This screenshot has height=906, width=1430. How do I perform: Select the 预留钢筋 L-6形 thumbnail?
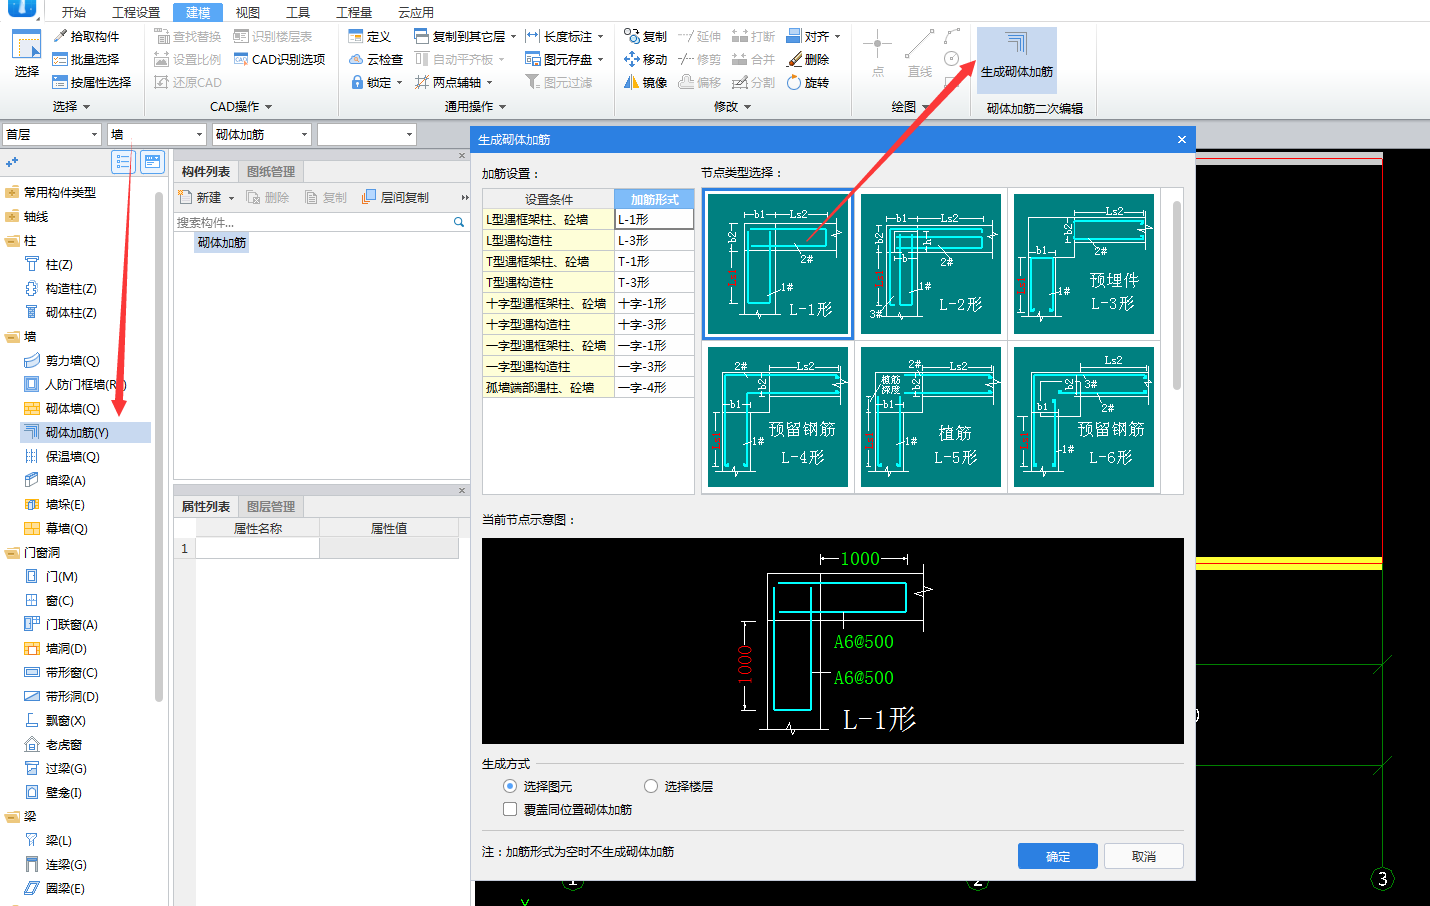click(1084, 417)
